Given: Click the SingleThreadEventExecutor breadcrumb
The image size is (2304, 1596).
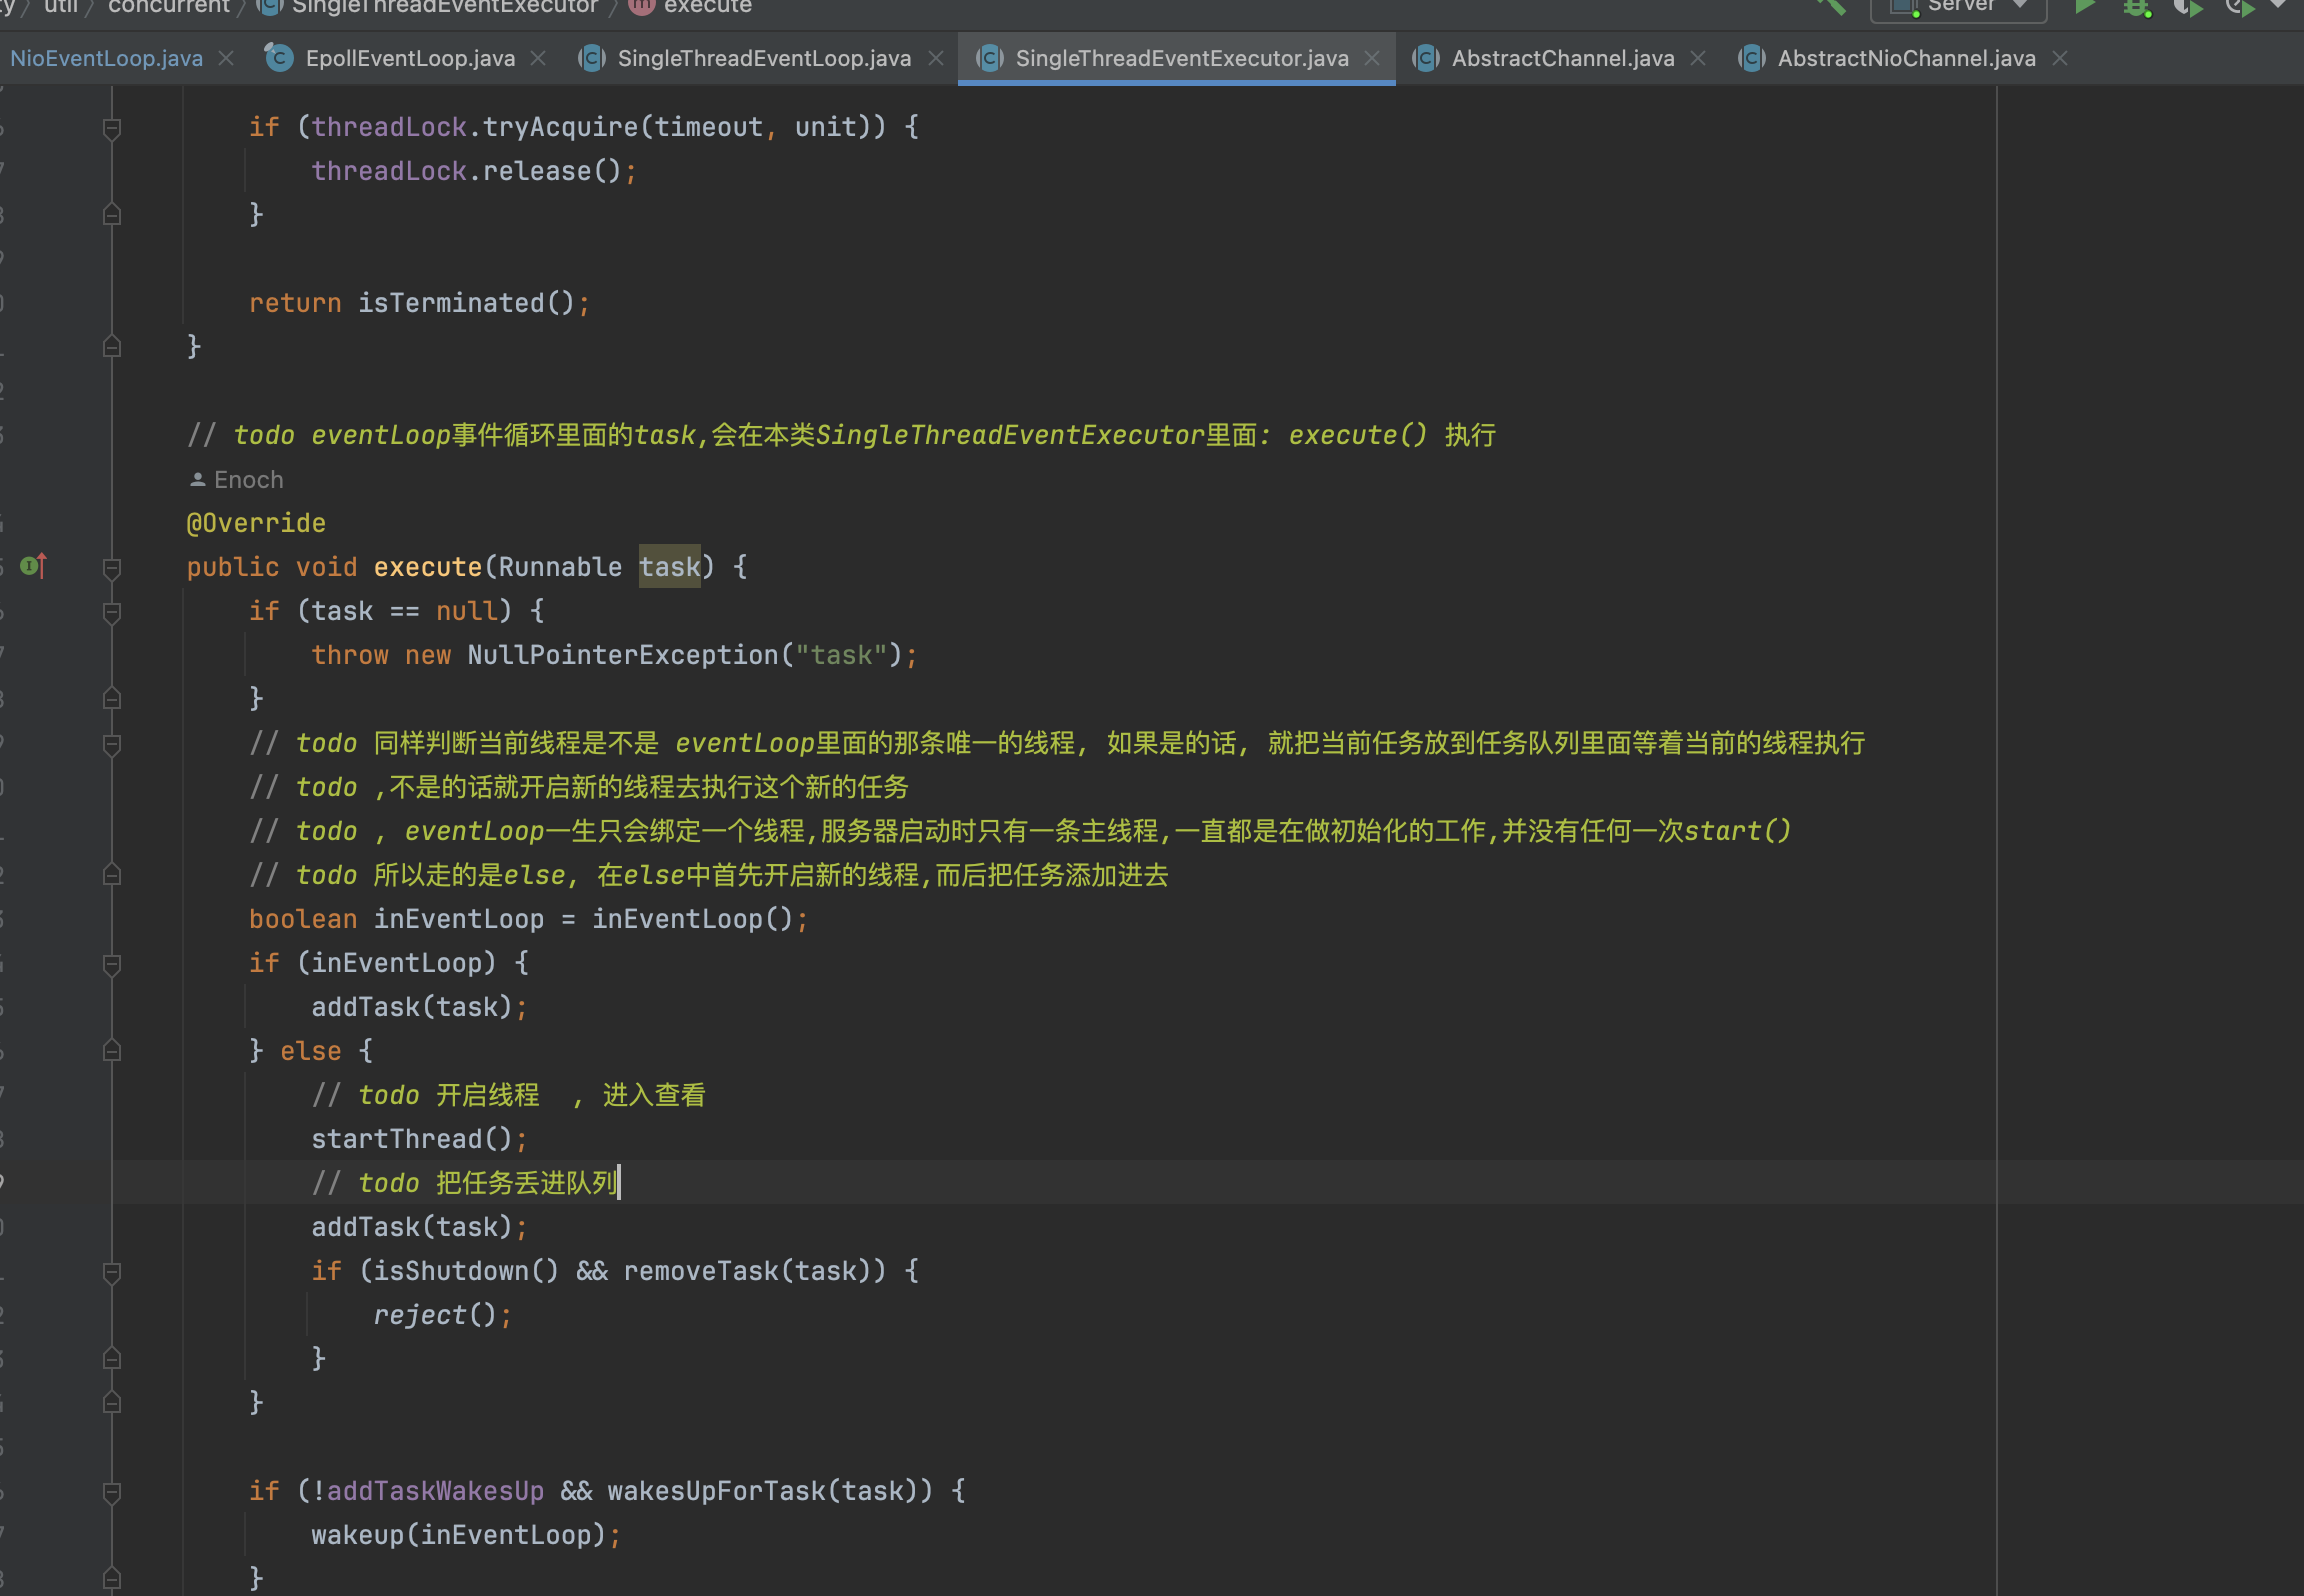Looking at the screenshot, I should point(444,6).
